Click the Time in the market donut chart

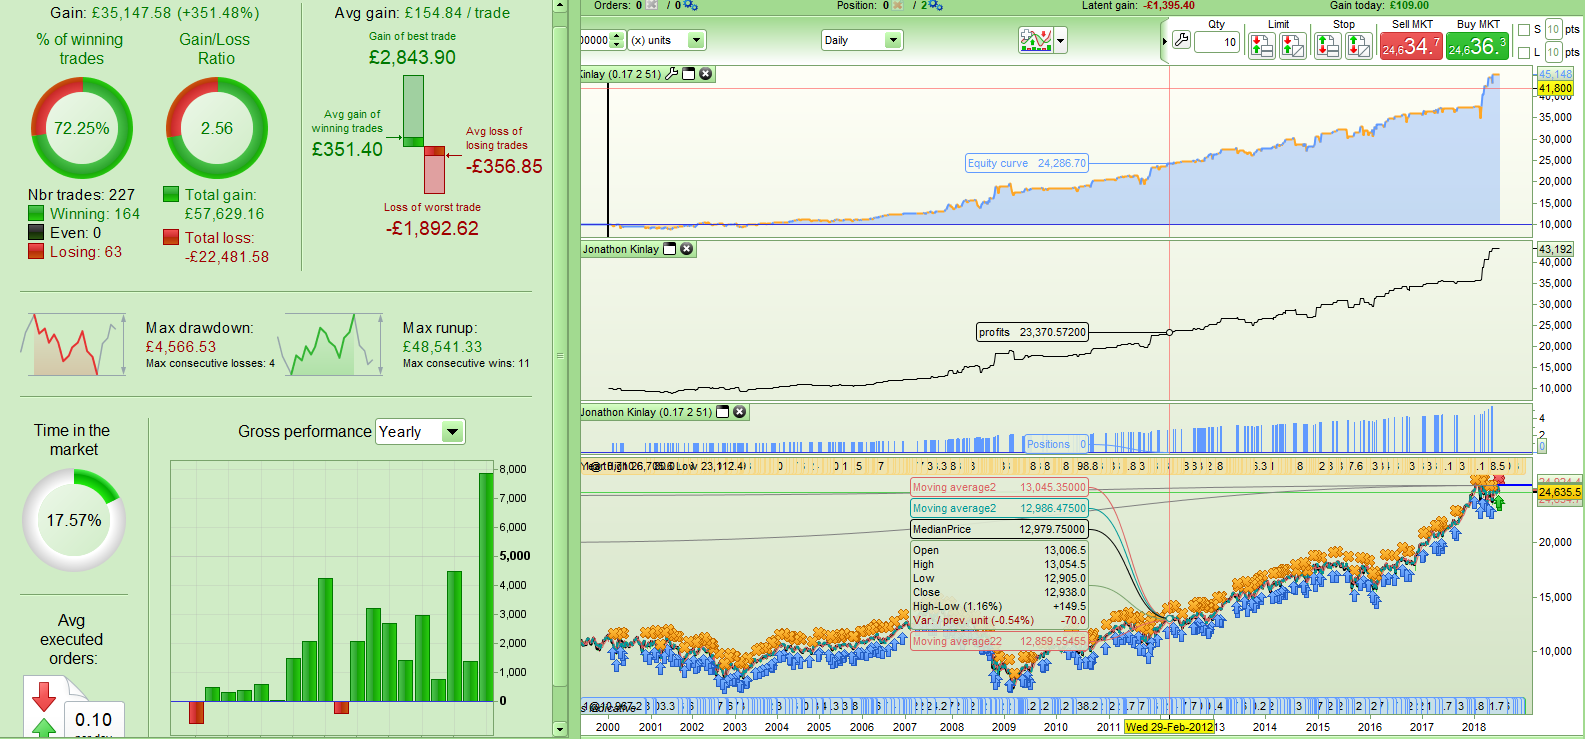[x=74, y=520]
